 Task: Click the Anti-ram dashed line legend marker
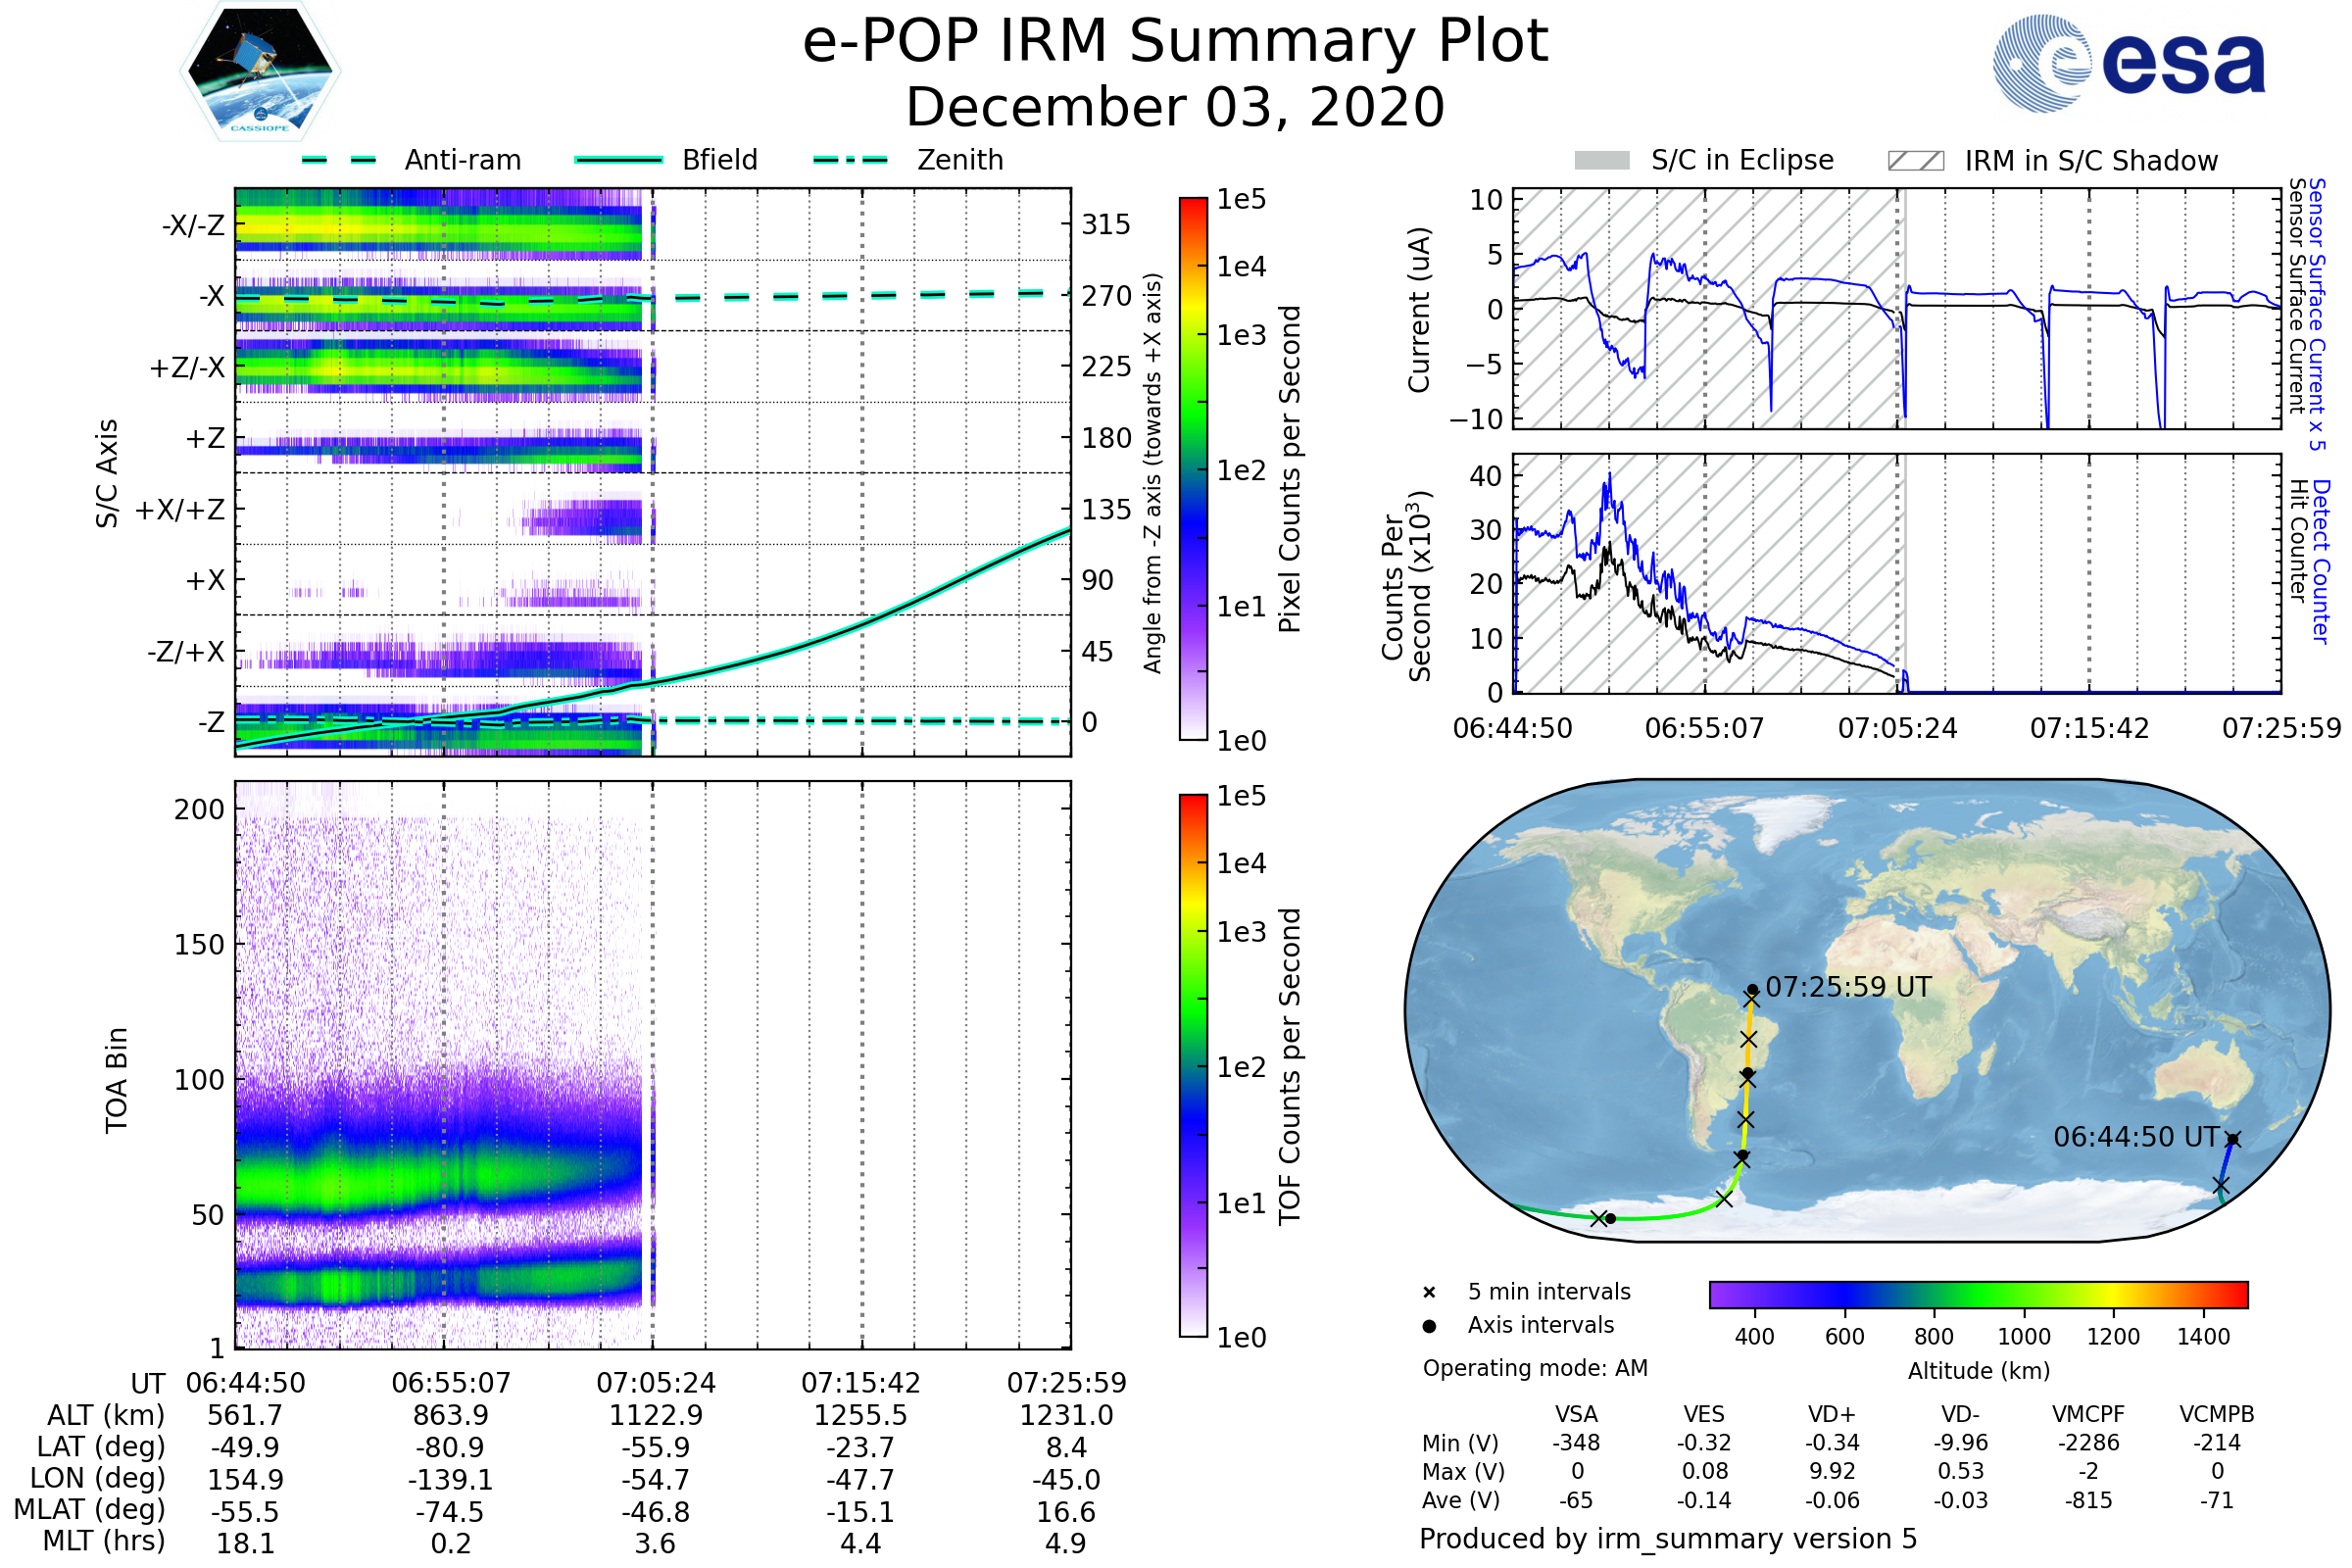339,160
